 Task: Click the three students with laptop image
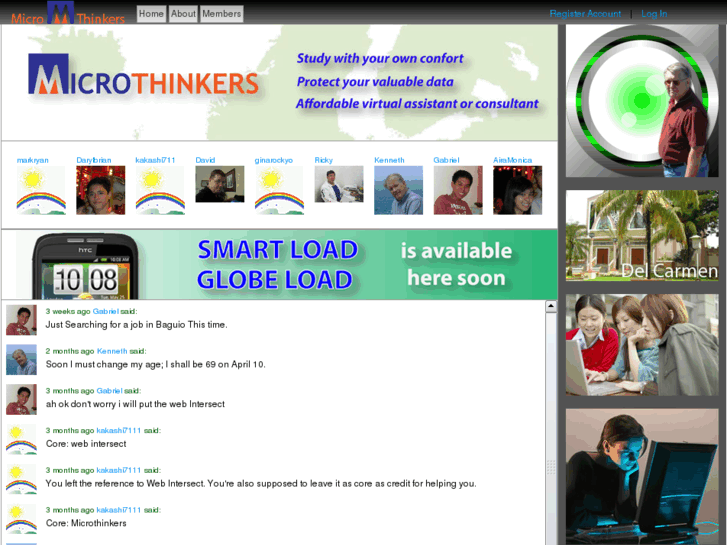642,345
